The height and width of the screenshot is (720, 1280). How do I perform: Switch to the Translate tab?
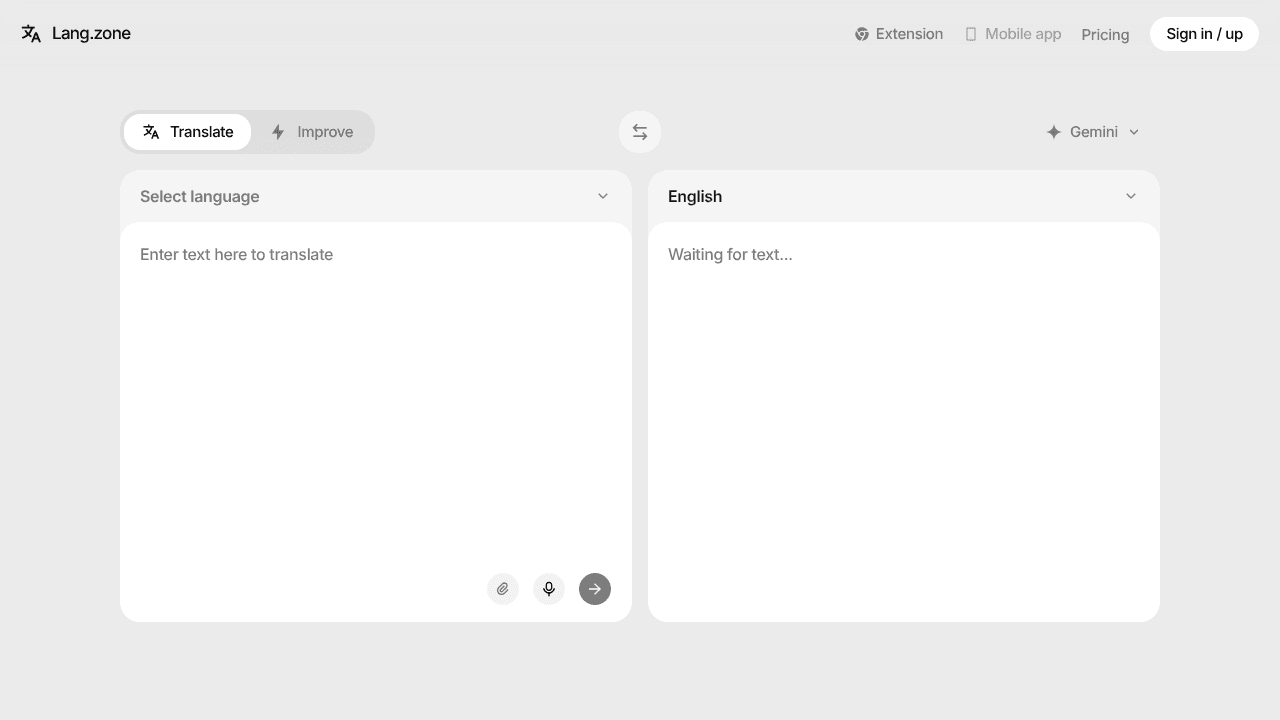187,132
